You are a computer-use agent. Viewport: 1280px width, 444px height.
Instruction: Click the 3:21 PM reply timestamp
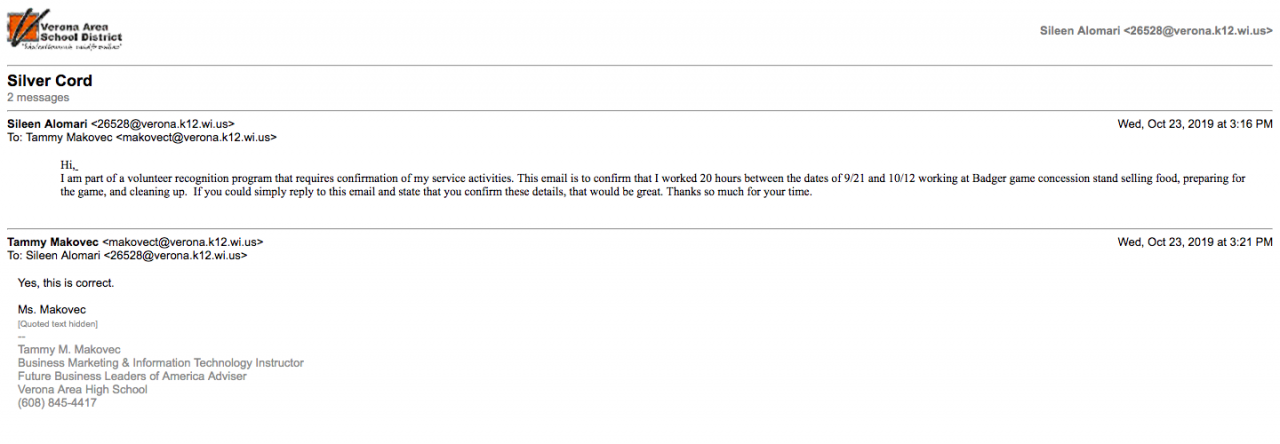(1194, 242)
